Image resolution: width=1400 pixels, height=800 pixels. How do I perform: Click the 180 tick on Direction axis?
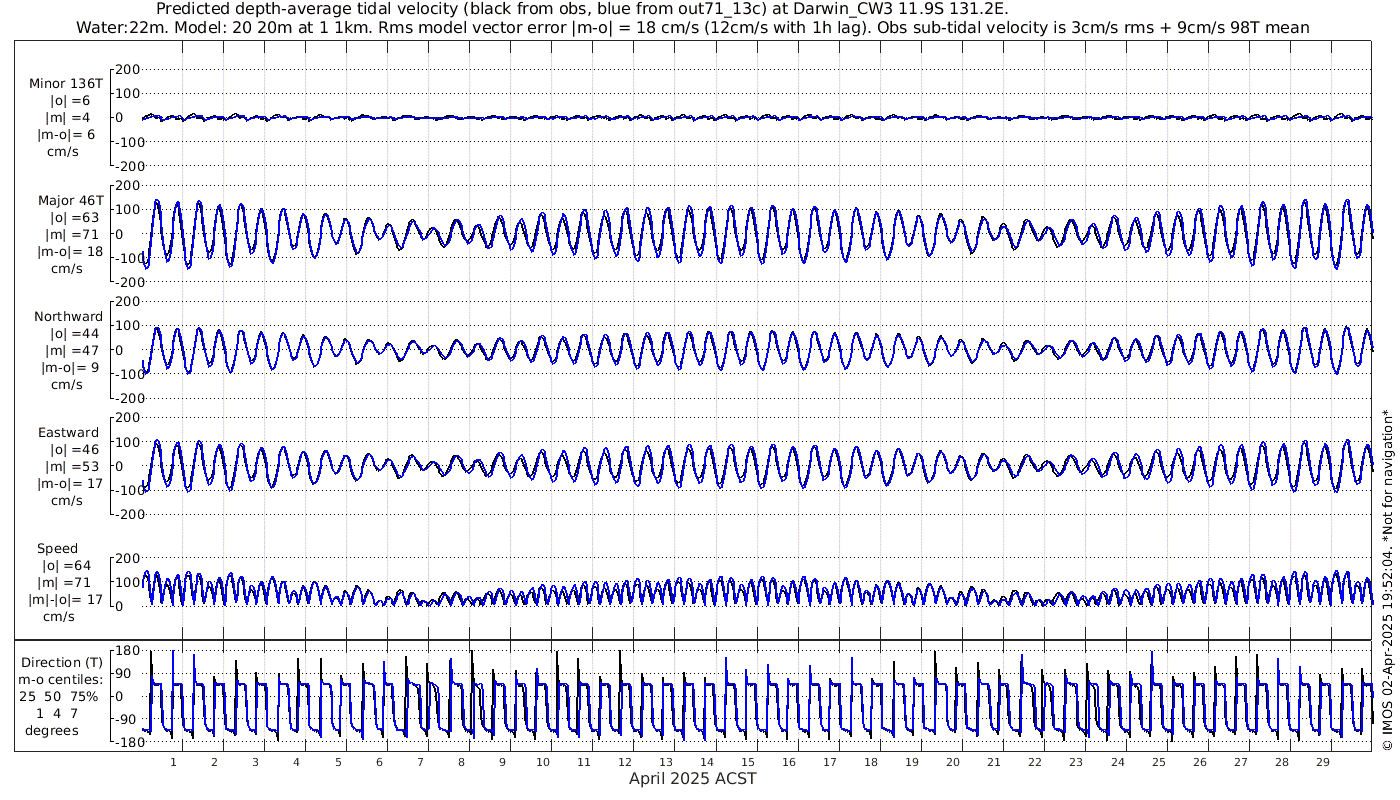click(126, 651)
